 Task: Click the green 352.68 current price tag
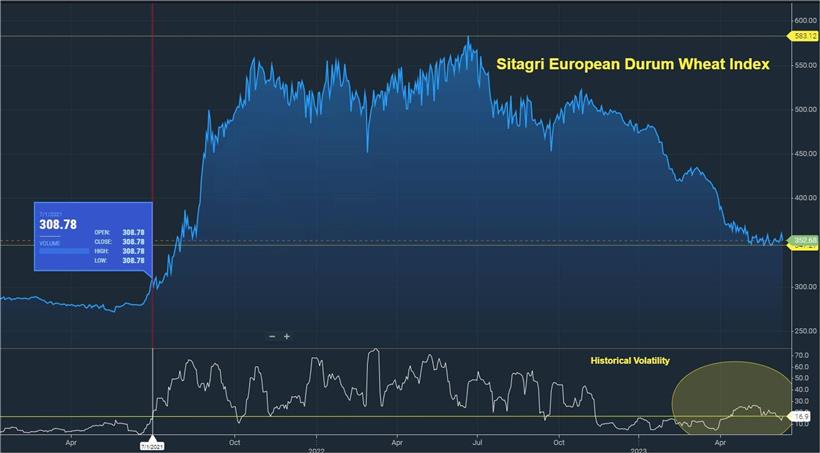pyautogui.click(x=805, y=240)
